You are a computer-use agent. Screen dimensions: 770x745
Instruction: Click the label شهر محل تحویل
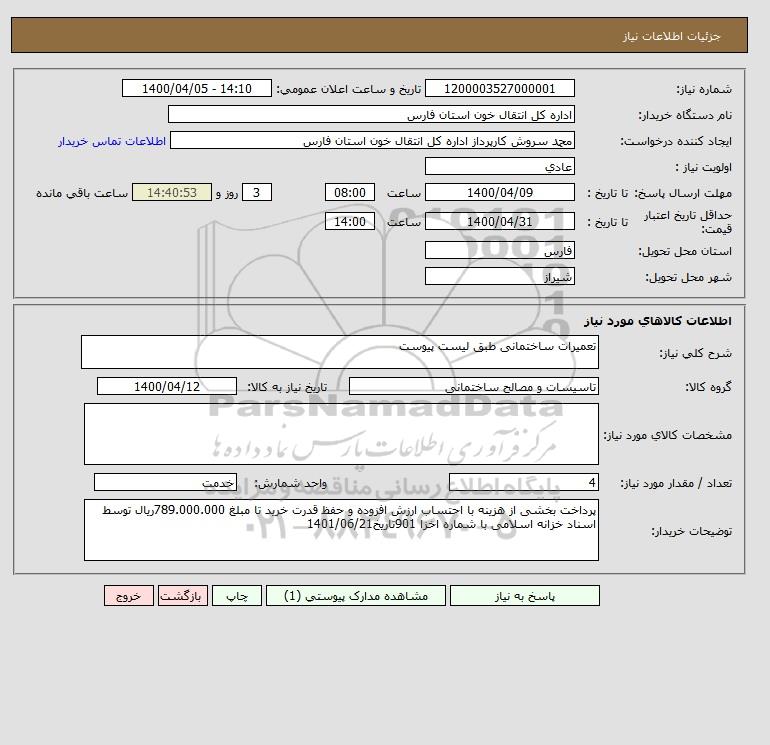point(688,277)
